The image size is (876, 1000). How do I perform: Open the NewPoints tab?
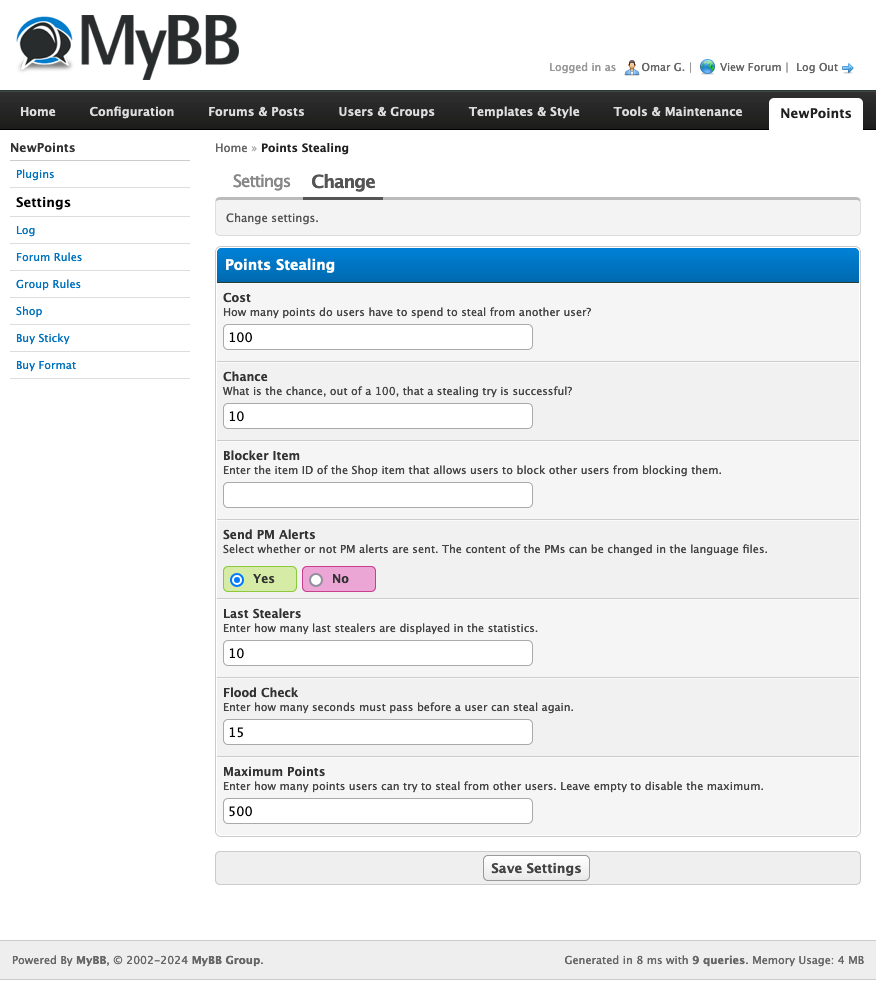tap(815, 113)
